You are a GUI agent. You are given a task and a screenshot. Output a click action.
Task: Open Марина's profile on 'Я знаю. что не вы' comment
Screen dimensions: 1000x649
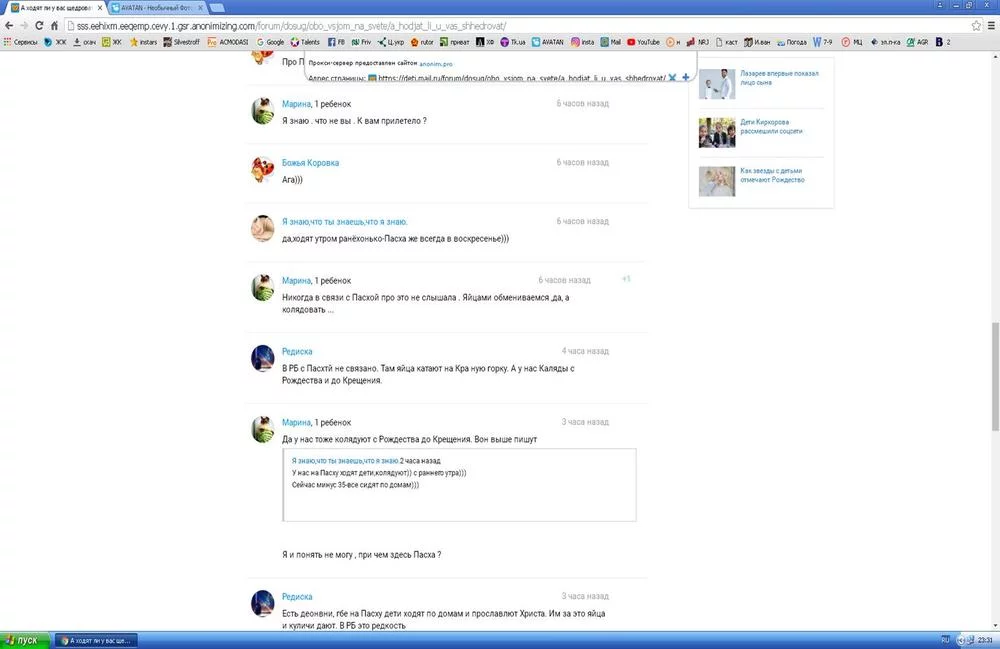(297, 104)
